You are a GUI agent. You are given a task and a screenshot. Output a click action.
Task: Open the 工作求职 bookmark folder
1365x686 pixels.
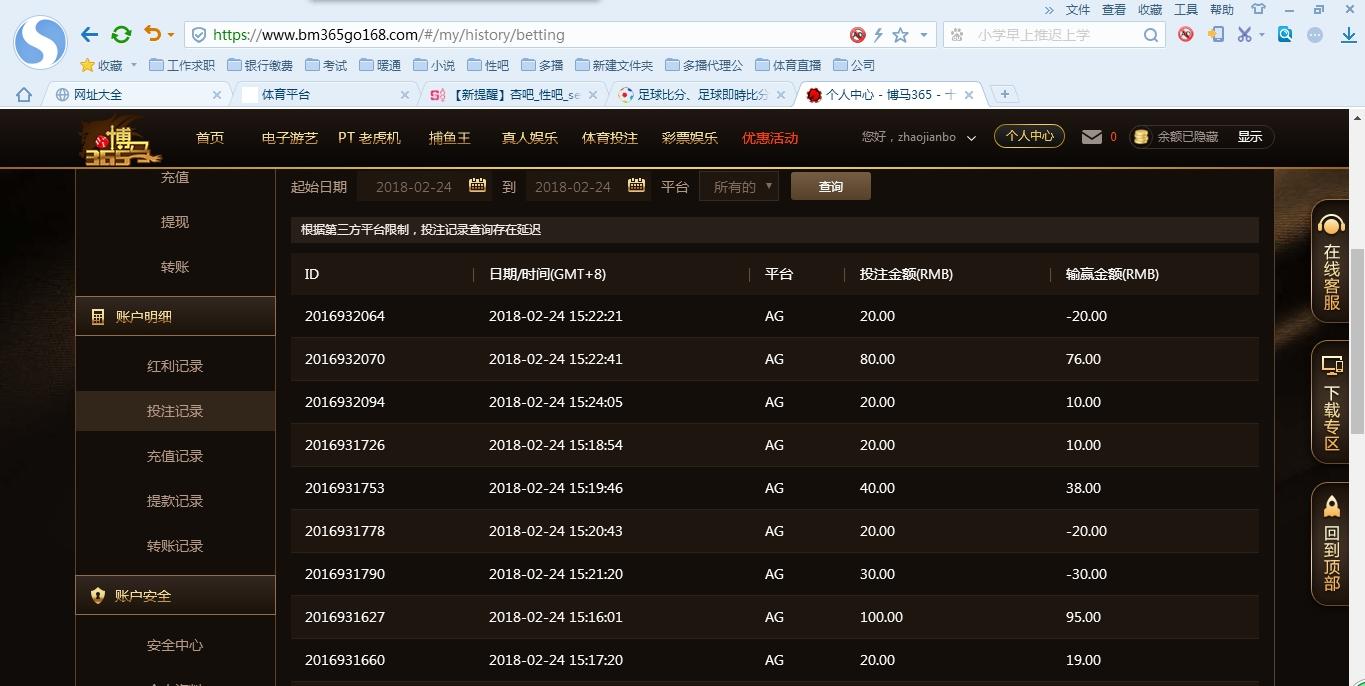click(182, 65)
